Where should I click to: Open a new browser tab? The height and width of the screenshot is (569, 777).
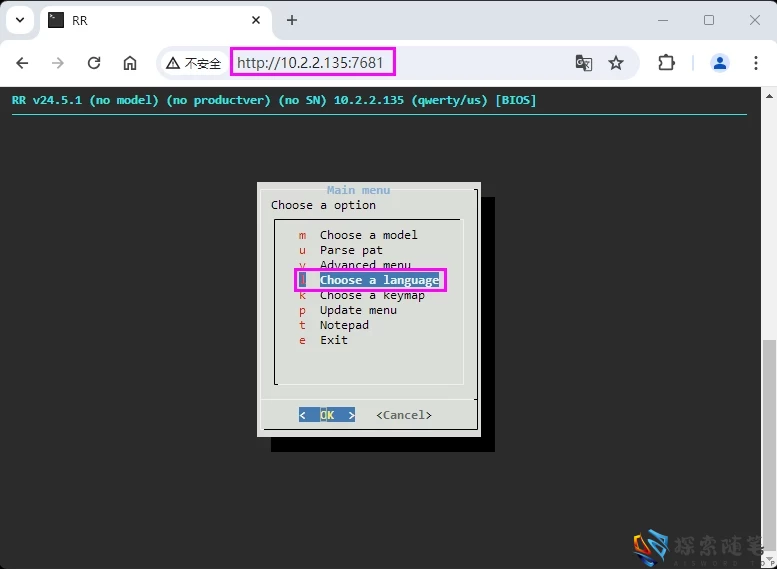(292, 20)
